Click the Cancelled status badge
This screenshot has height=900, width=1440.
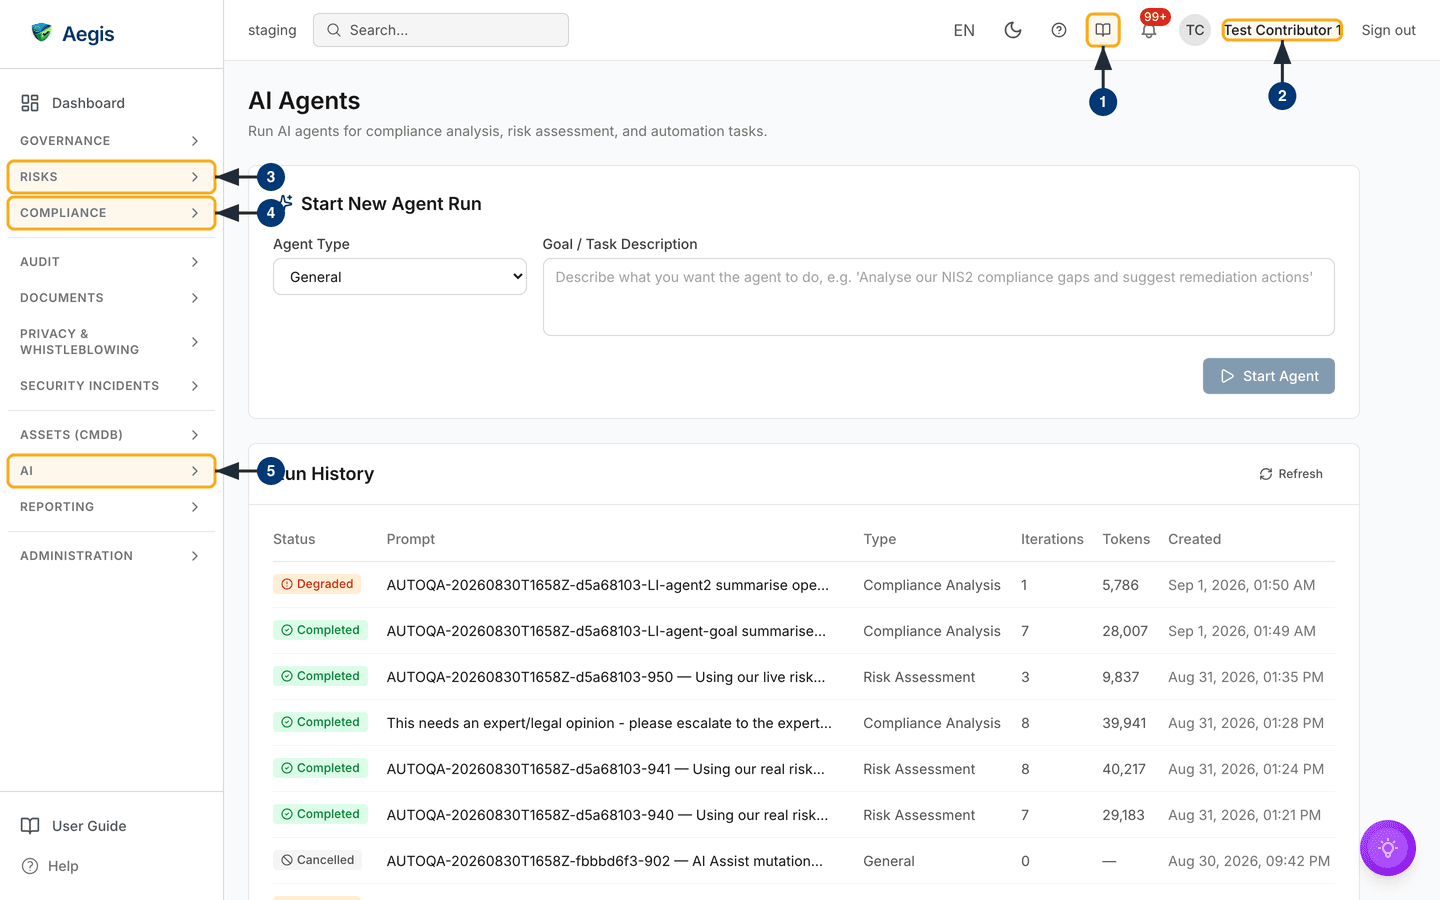318,860
